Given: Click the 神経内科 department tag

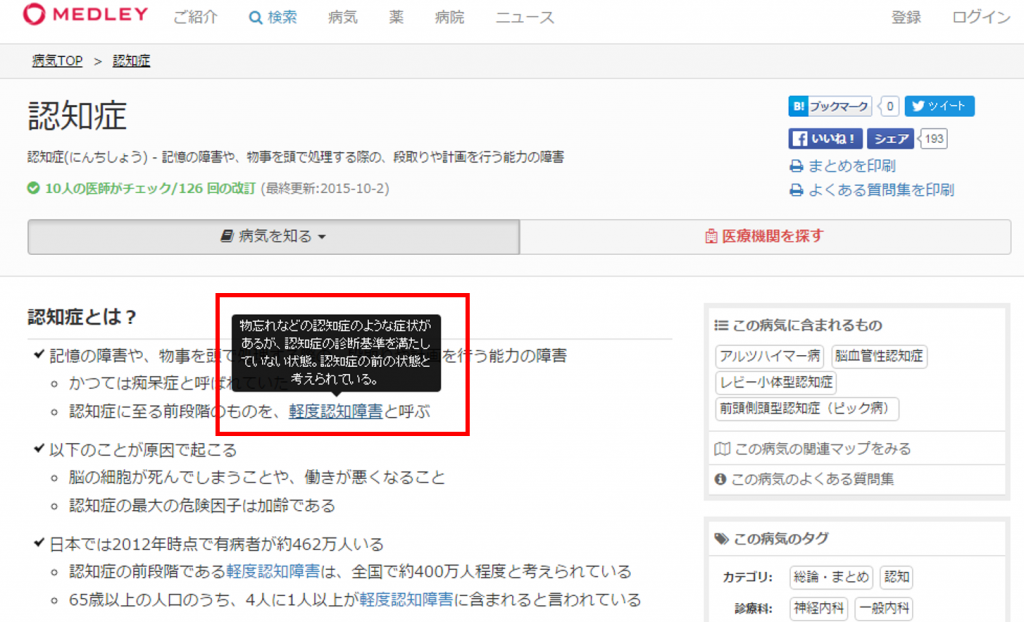Looking at the screenshot, I should pos(818,608).
